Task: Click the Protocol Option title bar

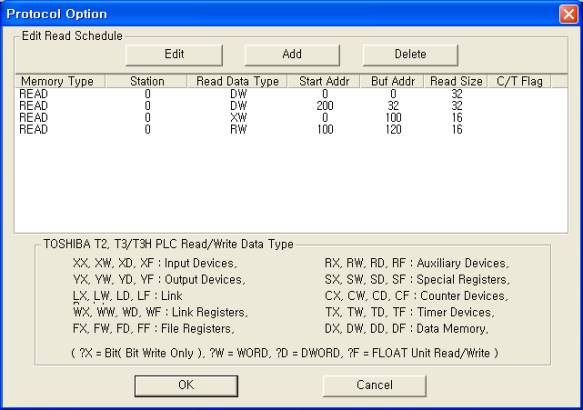Action: pos(279,14)
